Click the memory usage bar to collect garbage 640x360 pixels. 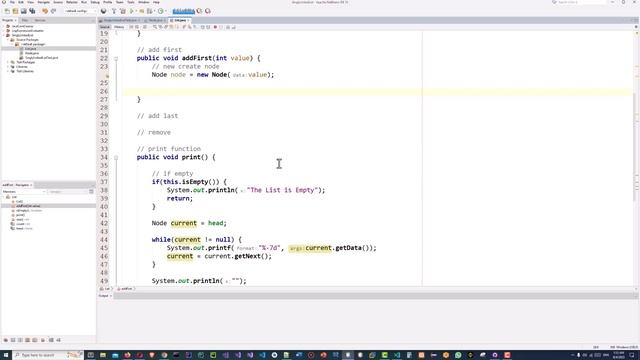tap(184, 11)
